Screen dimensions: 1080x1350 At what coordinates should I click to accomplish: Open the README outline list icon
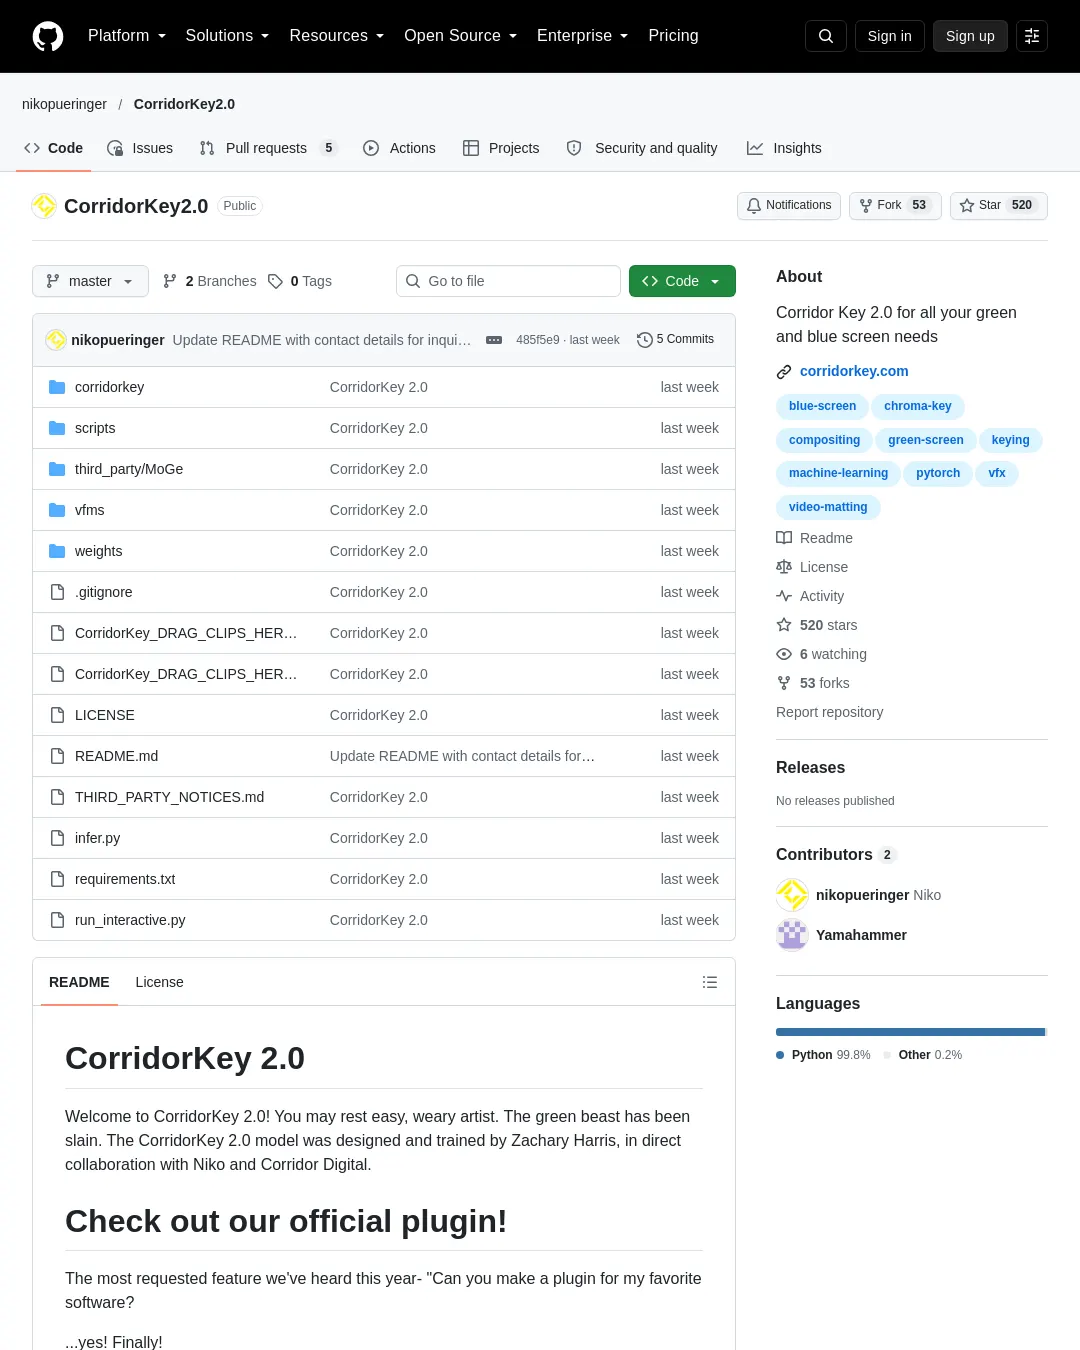coord(710,982)
